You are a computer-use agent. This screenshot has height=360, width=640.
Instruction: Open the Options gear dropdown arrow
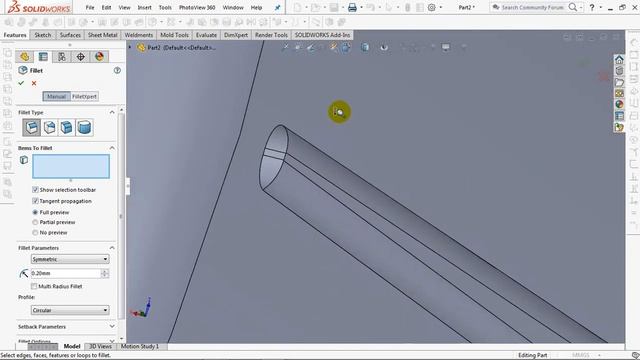pyautogui.click(x=440, y=7)
